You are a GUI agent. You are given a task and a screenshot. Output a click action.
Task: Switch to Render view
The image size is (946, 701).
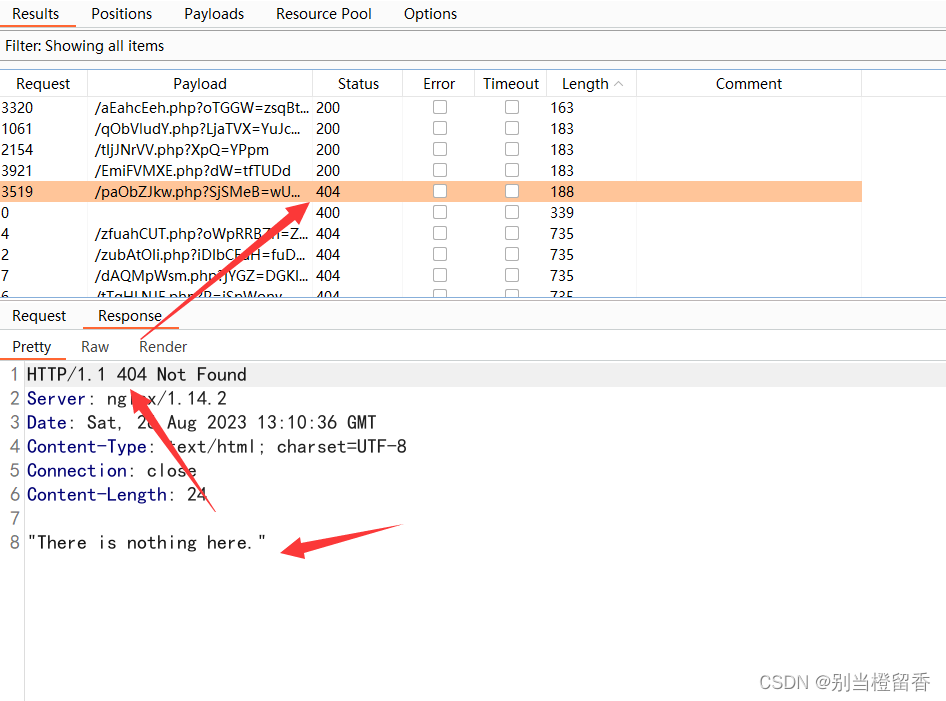pos(163,347)
